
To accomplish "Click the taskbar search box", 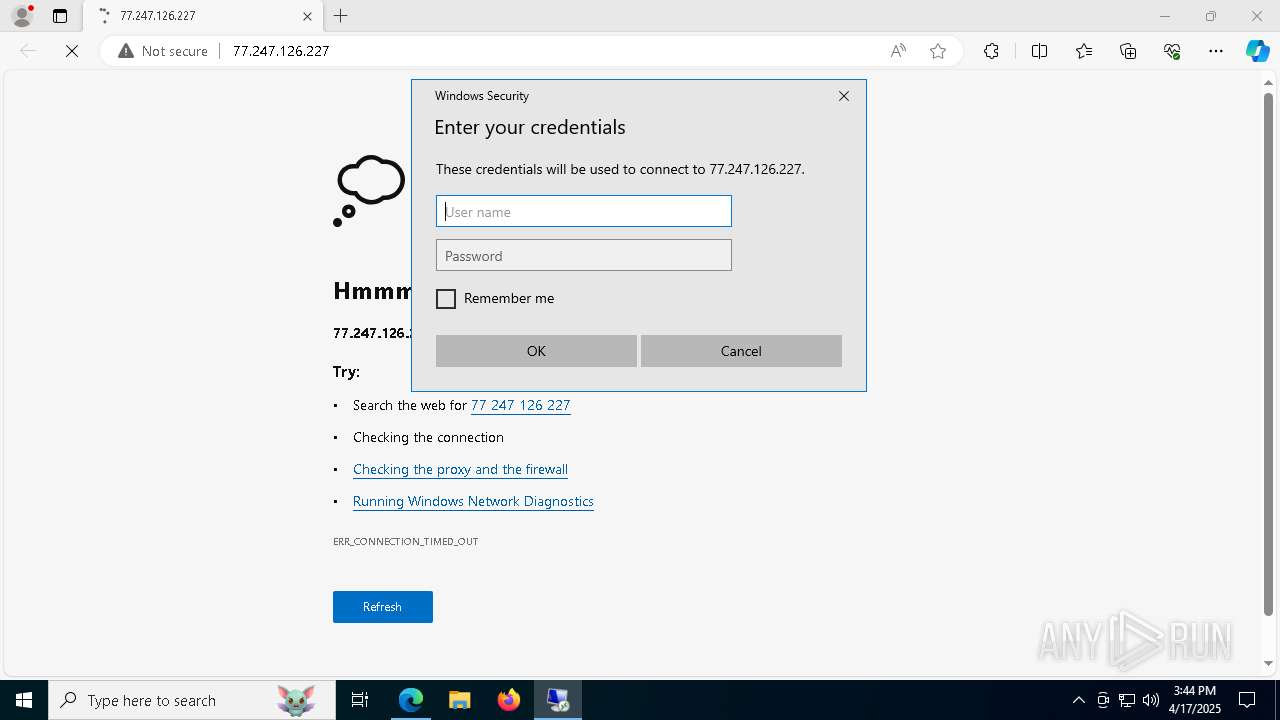I will coord(192,700).
